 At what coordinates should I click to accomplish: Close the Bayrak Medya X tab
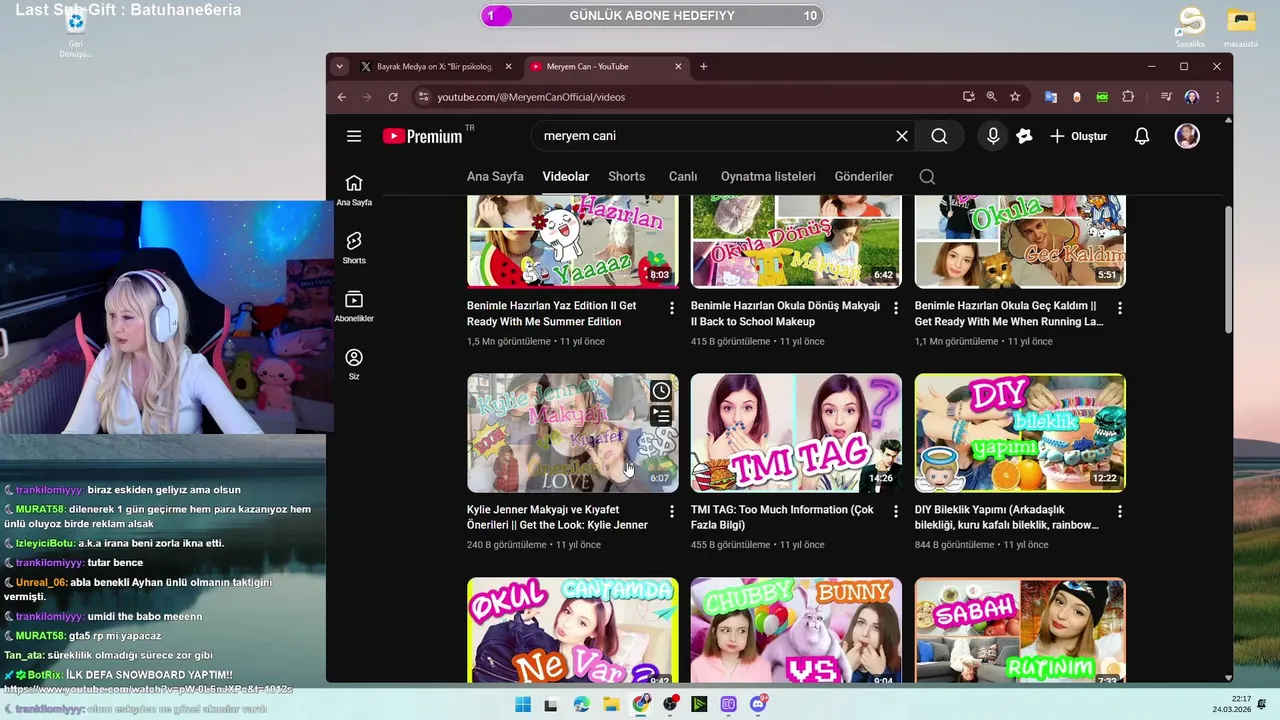coord(508,67)
